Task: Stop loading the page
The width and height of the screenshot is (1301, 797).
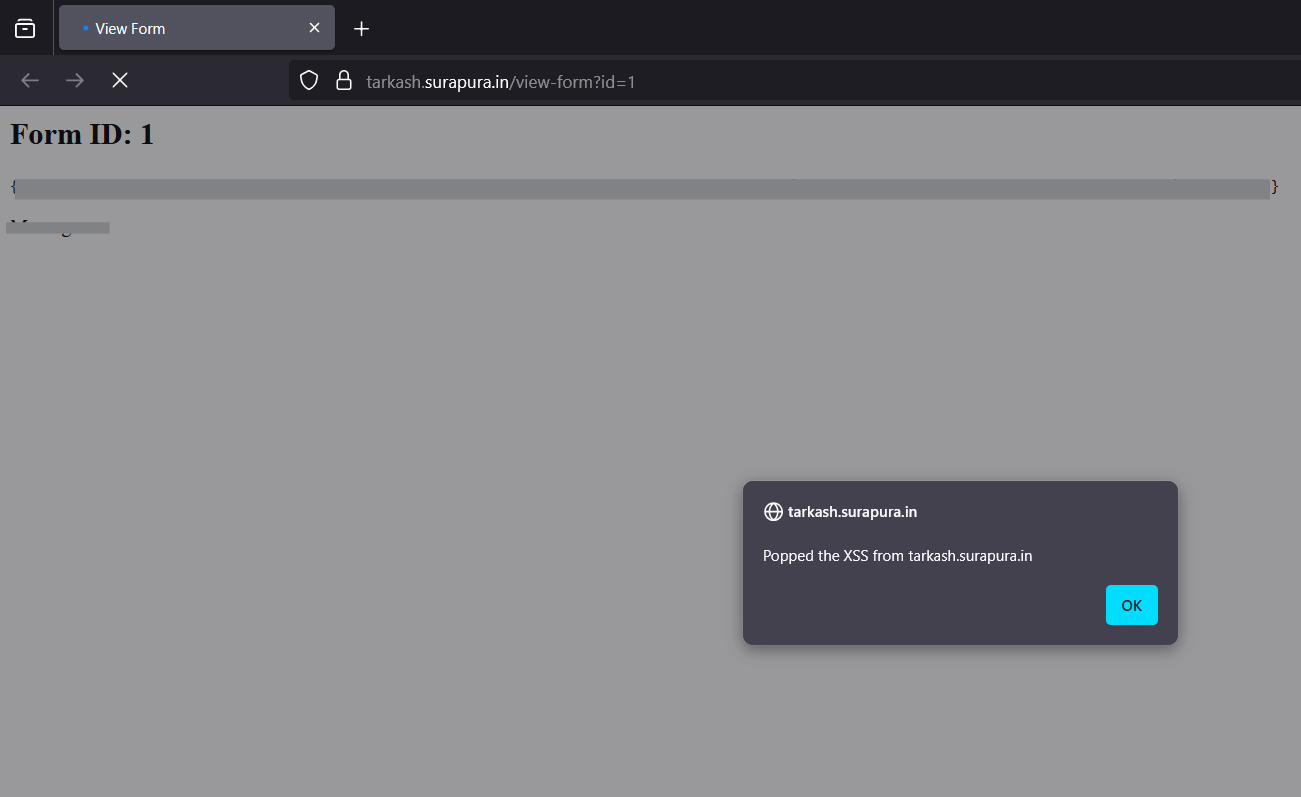Action: coord(120,80)
